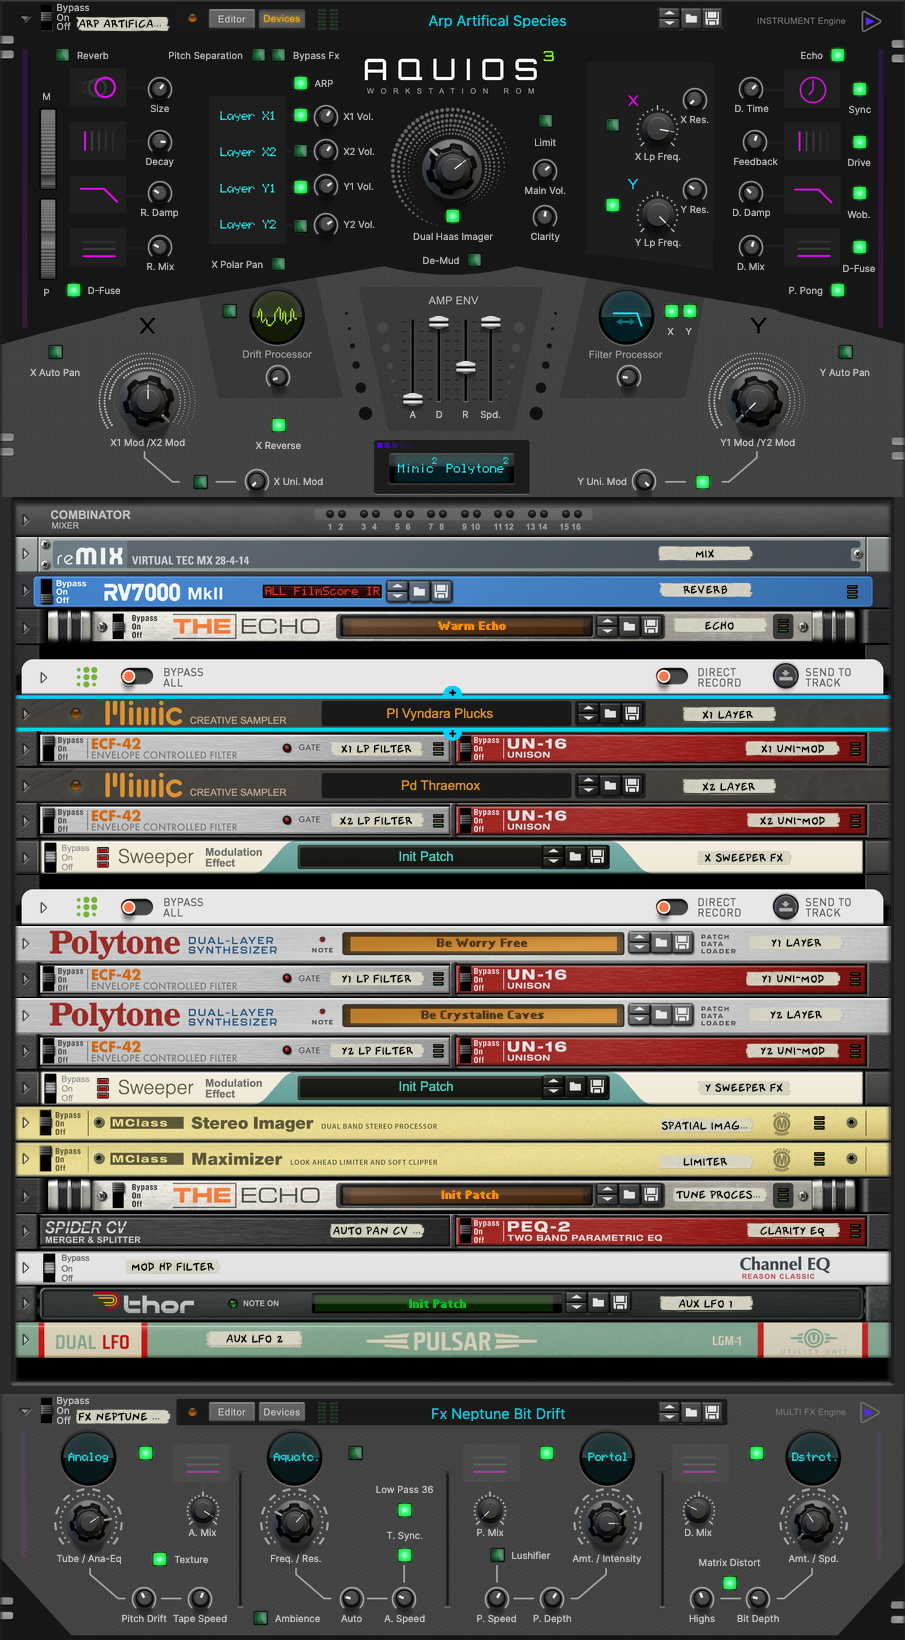This screenshot has height=1640, width=905.
Task: Collapse the Fx Neptune combinator panel
Action: (25, 1412)
